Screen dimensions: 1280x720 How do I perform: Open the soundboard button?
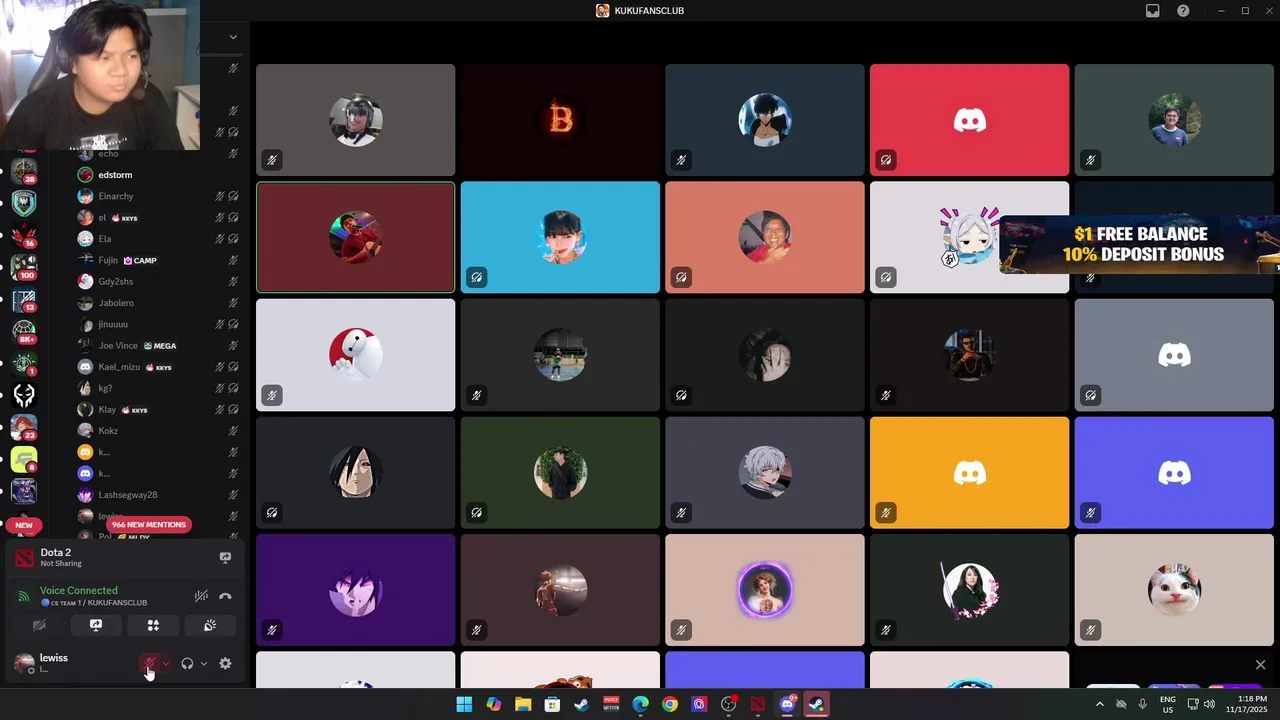tap(210, 625)
